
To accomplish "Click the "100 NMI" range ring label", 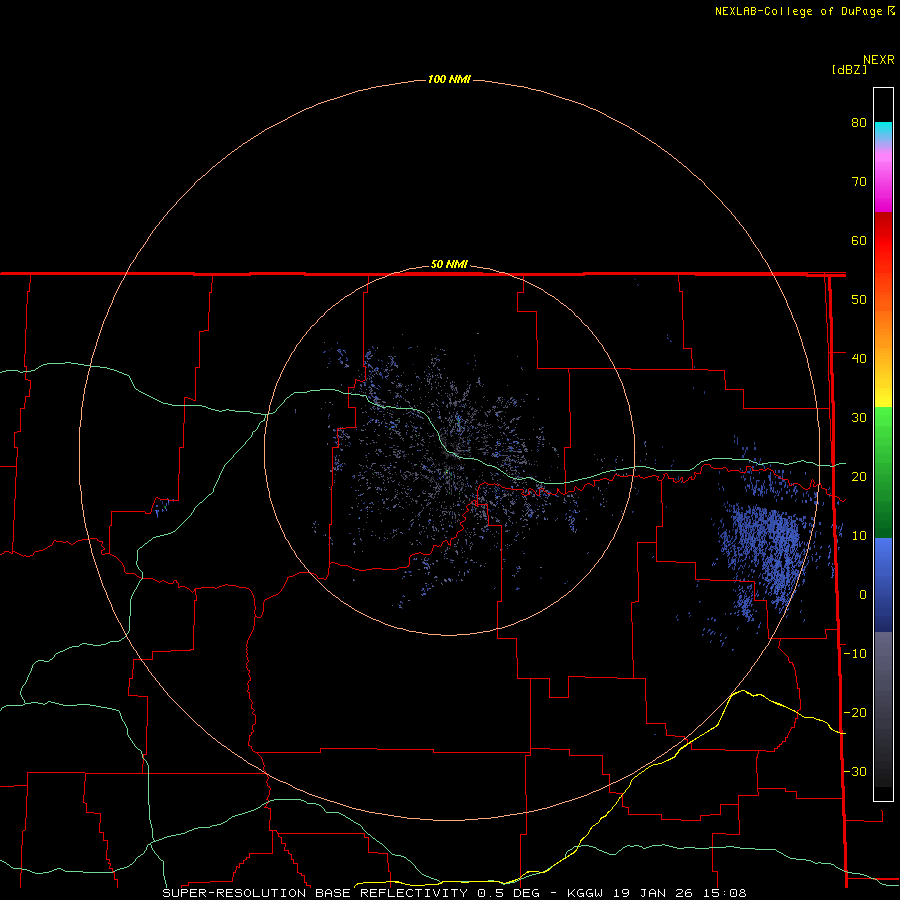I will [x=449, y=79].
